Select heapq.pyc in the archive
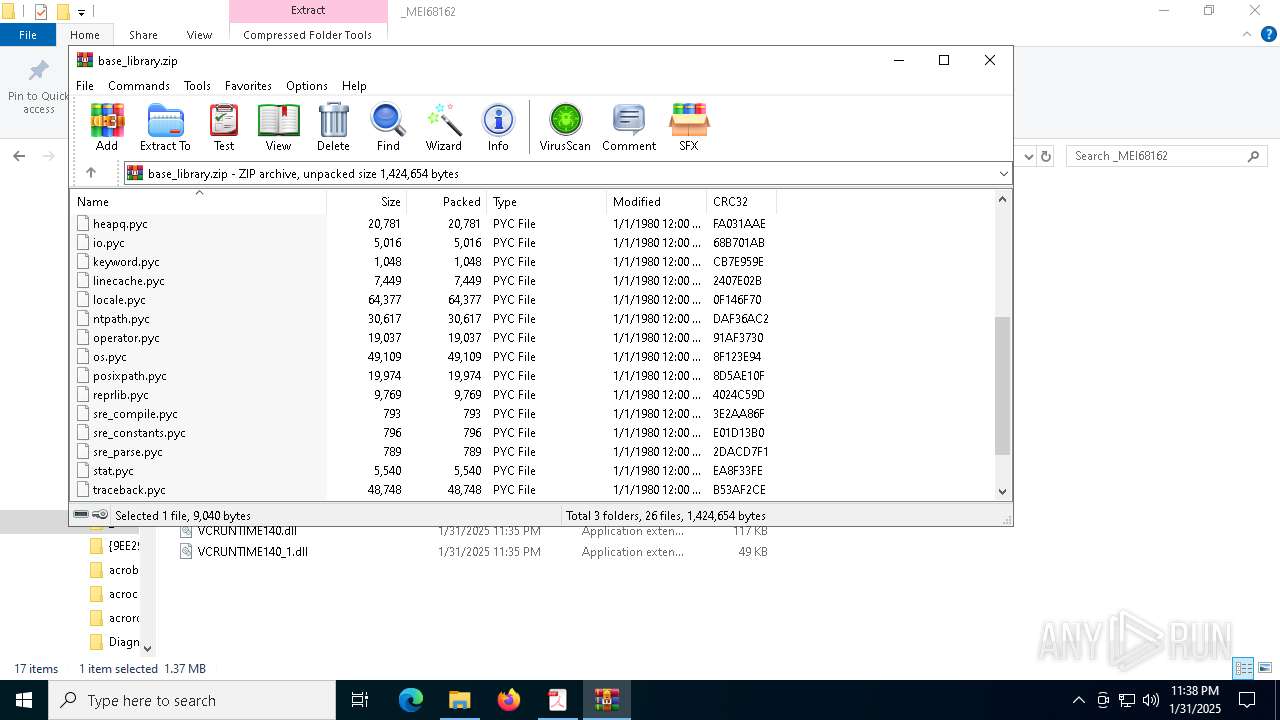This screenshot has width=1280, height=720. [x=120, y=224]
